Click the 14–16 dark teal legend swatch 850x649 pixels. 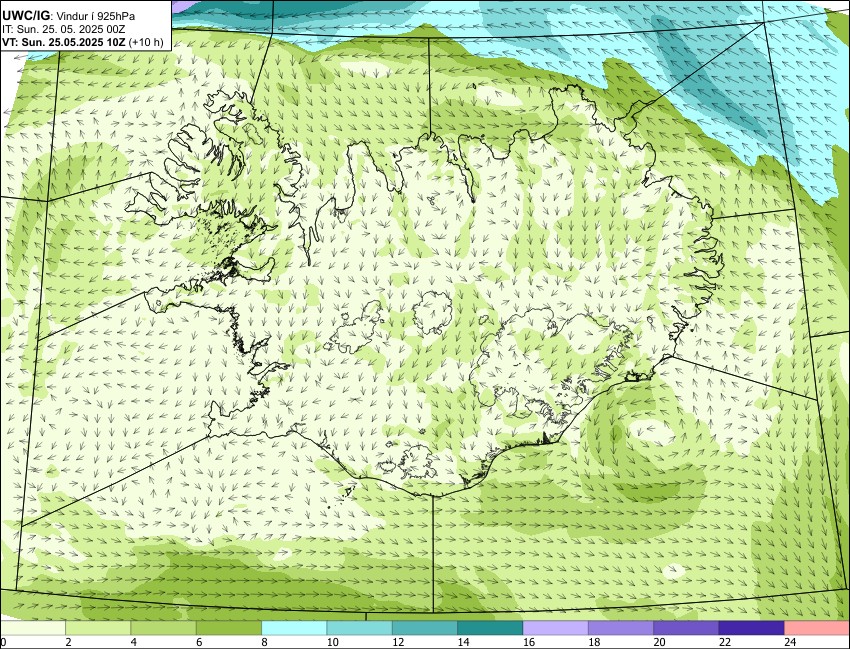(x=490, y=628)
